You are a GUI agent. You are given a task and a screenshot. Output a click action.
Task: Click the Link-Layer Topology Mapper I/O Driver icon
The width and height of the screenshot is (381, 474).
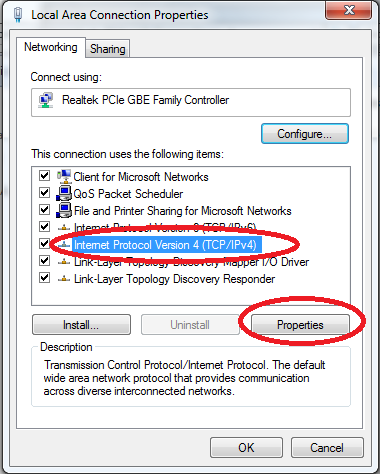coord(64,262)
